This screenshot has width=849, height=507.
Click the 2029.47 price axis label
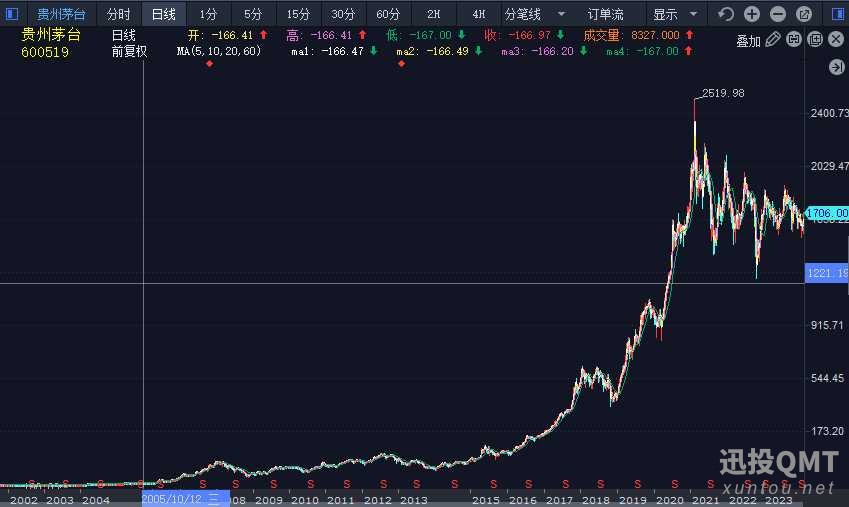pyautogui.click(x=829, y=166)
